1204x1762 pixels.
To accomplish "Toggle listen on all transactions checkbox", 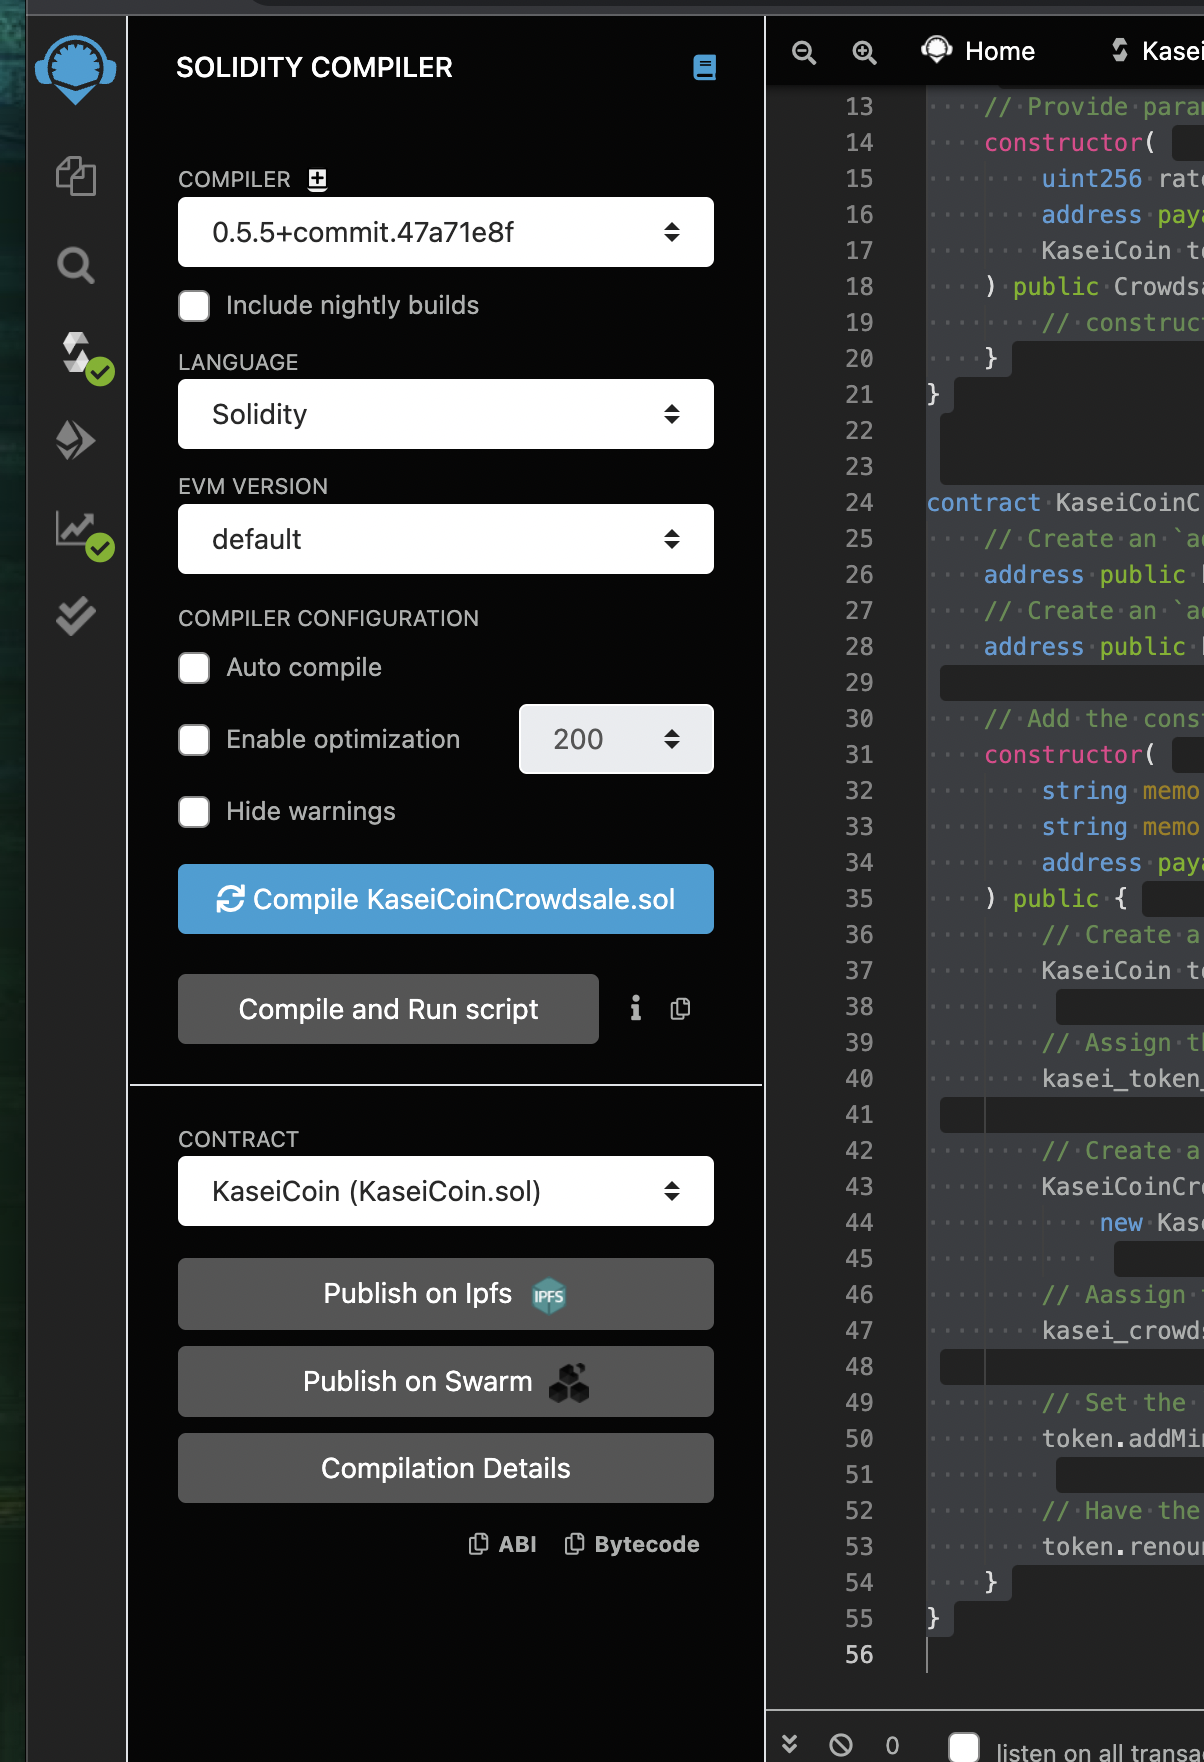I will pos(964,1746).
